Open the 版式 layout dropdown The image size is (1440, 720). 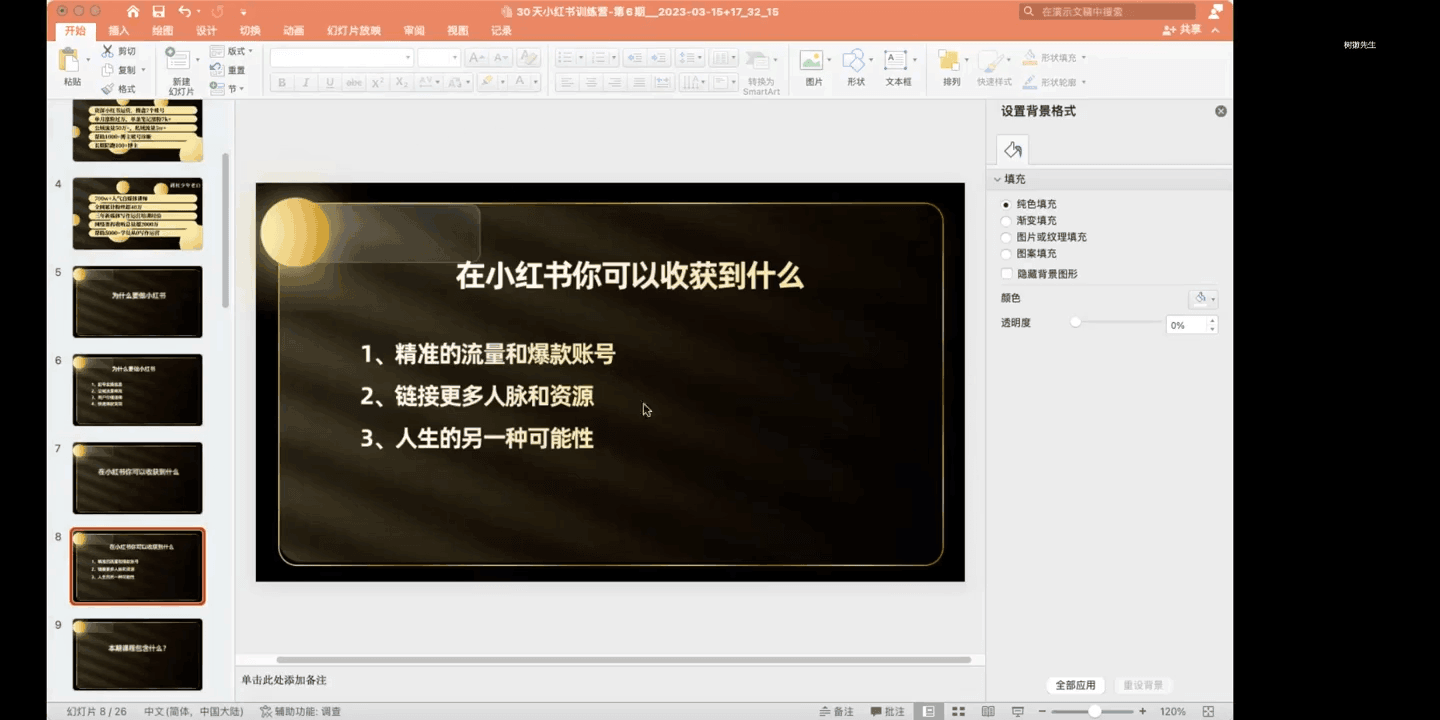point(232,51)
